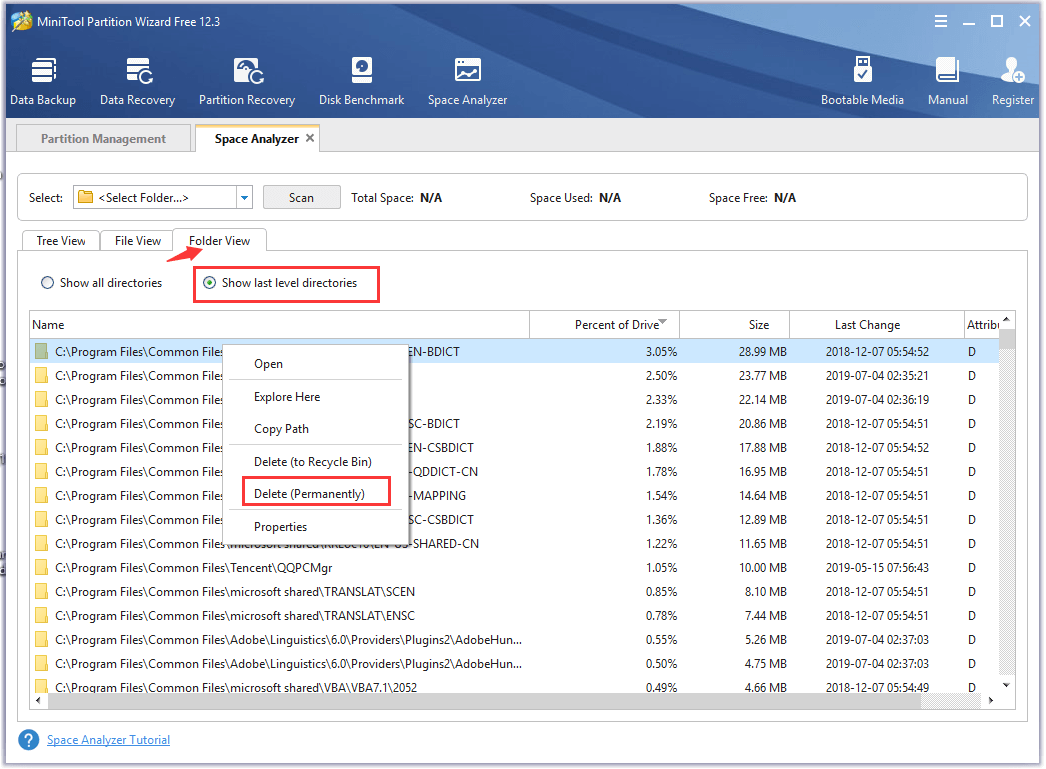Viewport: 1046px width, 769px height.
Task: Click the folder icon of the TRANSLAT\SCEN row
Action: pos(41,592)
